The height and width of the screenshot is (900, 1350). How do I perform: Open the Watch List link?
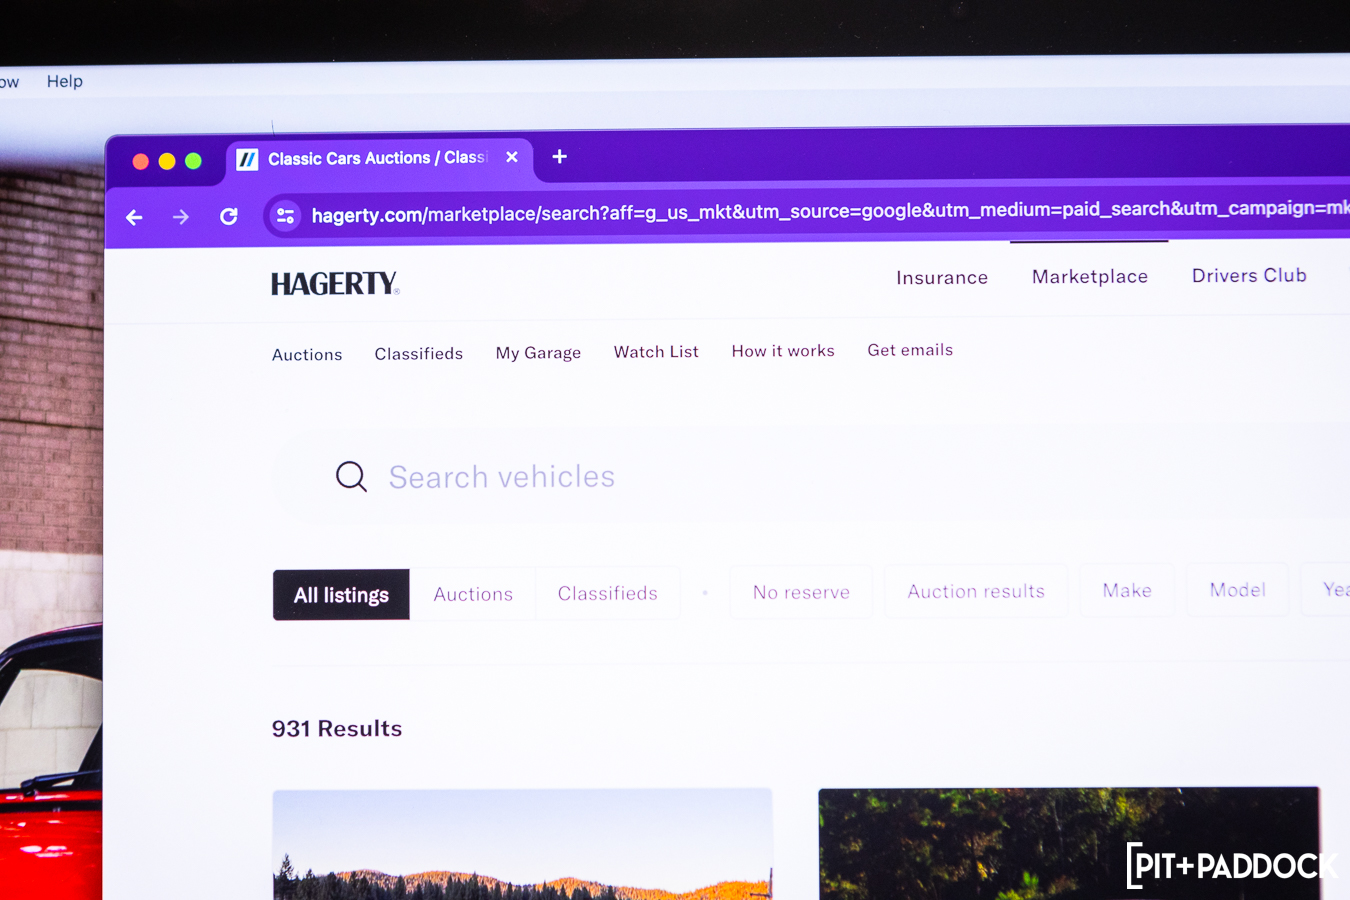(656, 352)
